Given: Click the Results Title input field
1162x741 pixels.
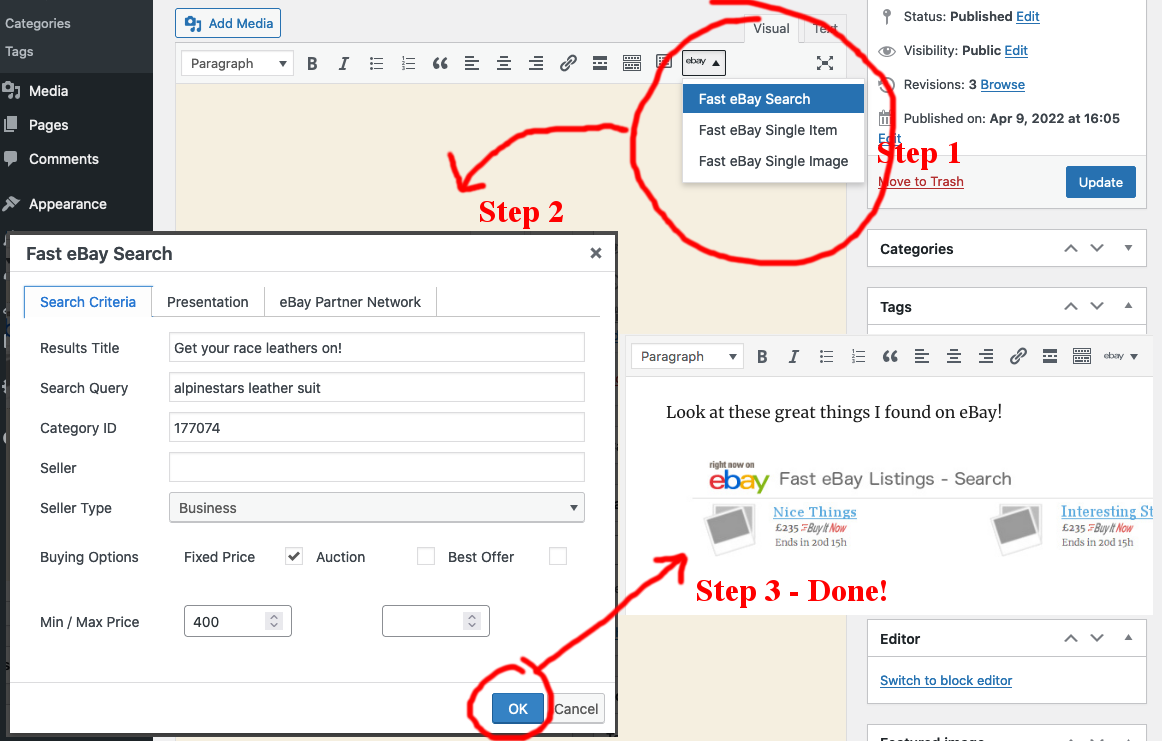Looking at the screenshot, I should tap(376, 348).
